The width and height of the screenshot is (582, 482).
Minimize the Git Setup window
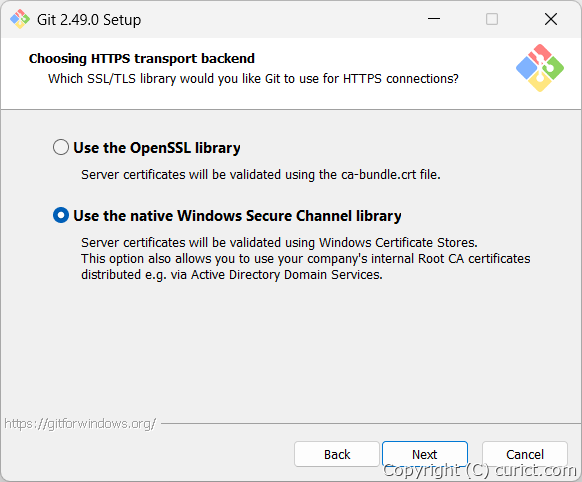click(x=434, y=19)
